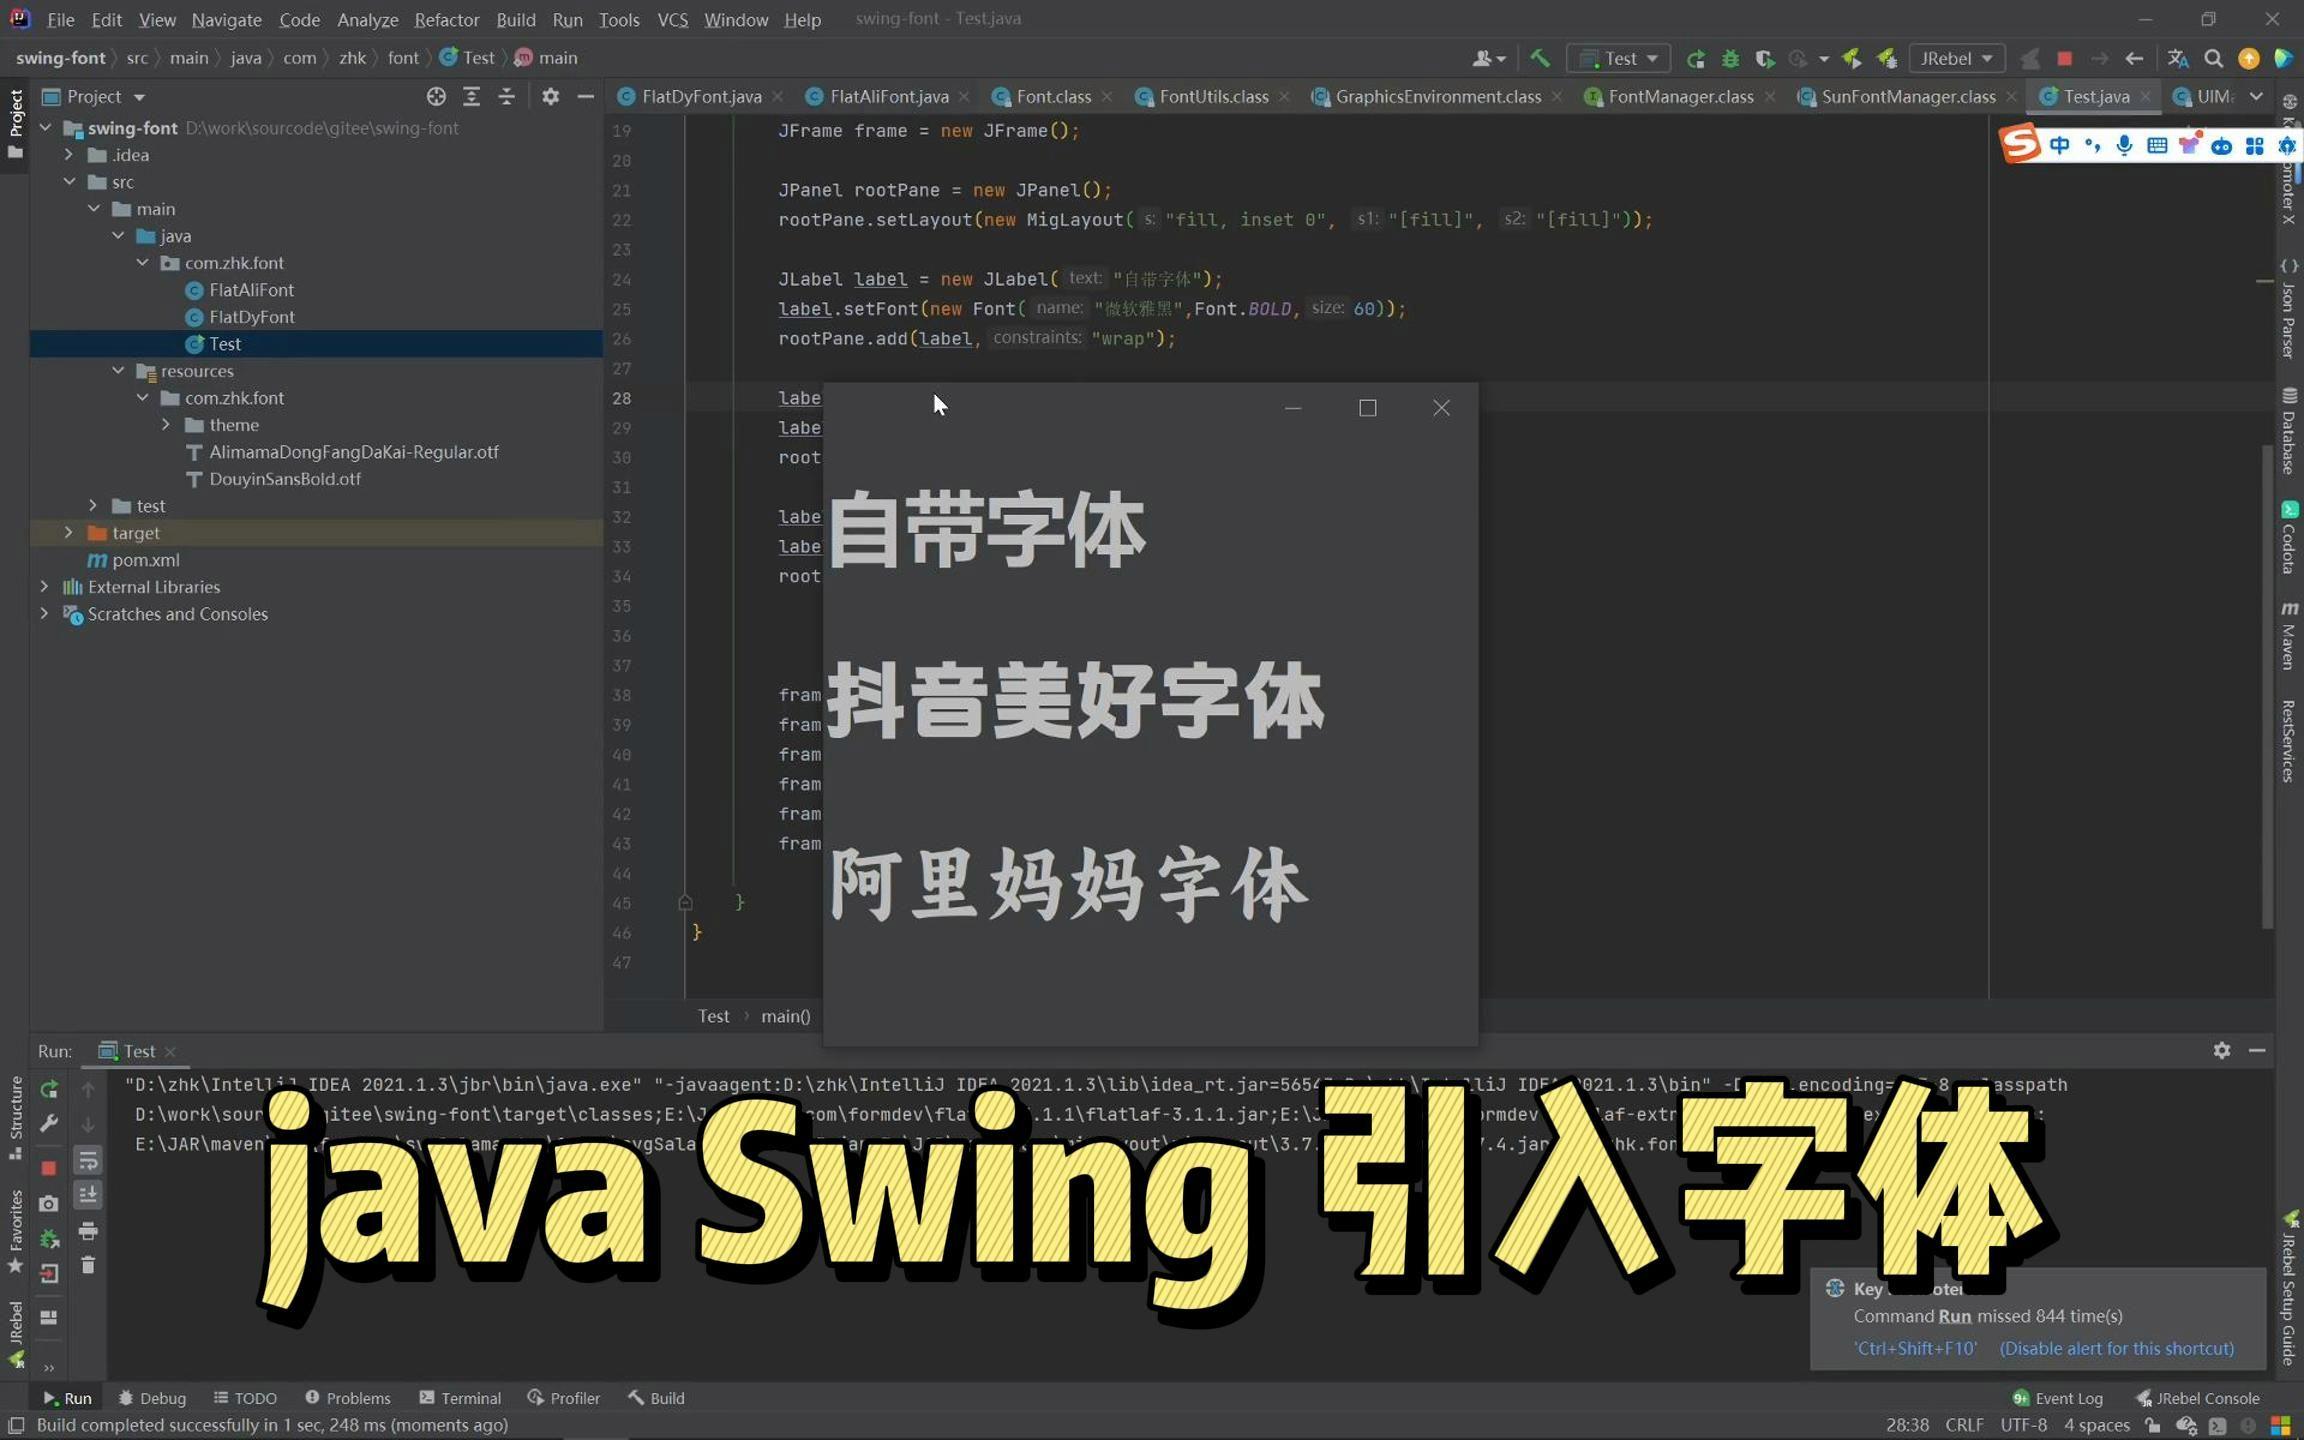
Task: Expand External Libraries node
Action: [45, 586]
